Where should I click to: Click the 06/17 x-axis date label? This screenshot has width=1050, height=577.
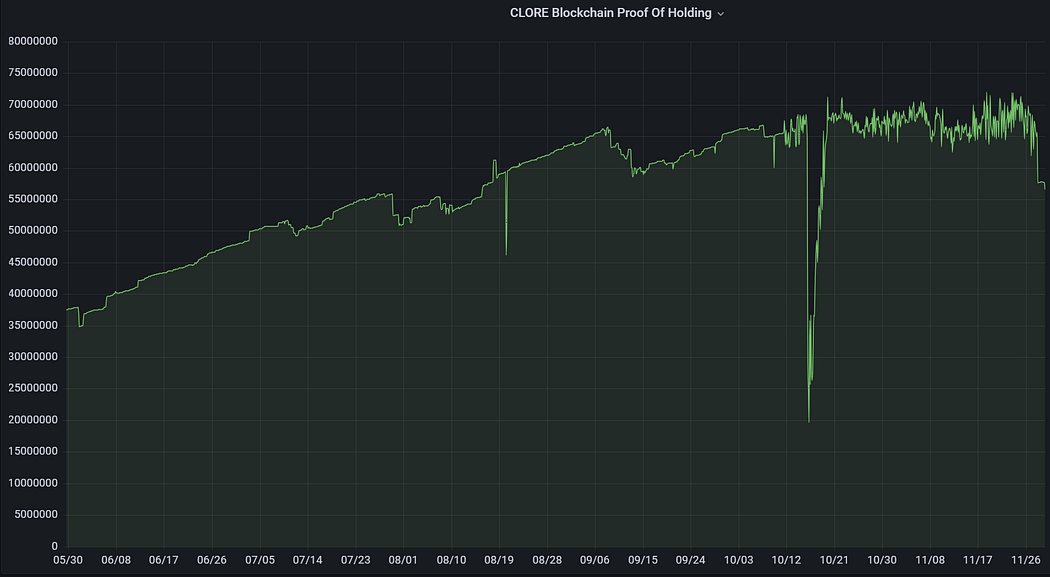pos(164,560)
